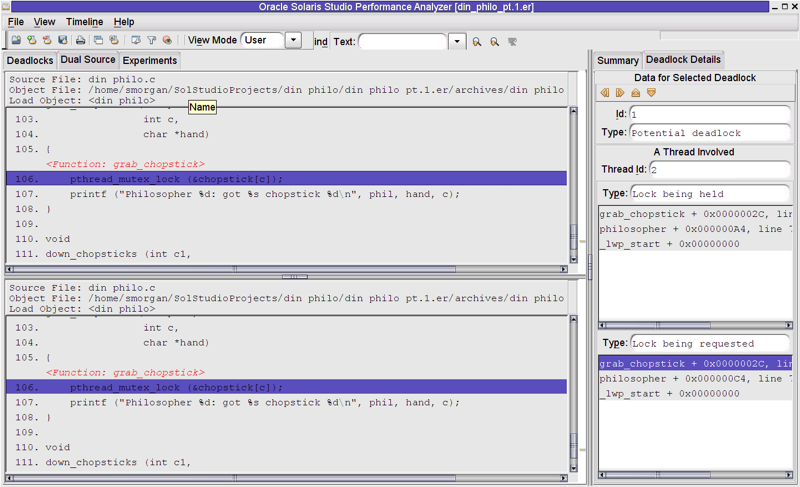Click the greyed icon after the find magnifiers
Image resolution: width=800 pixels, height=487 pixels.
[x=512, y=42]
